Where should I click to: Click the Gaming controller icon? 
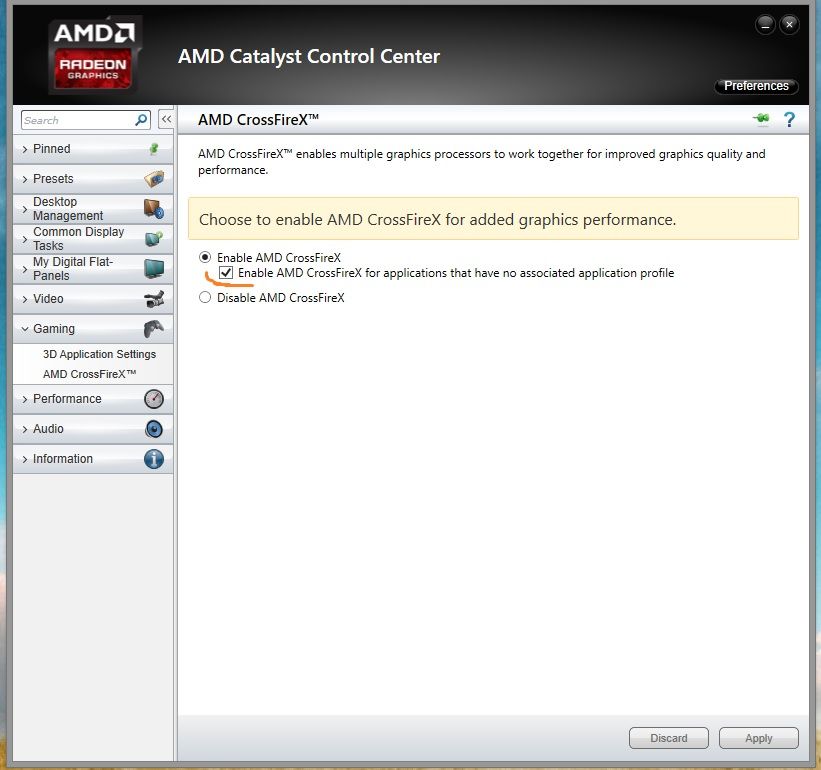(154, 329)
